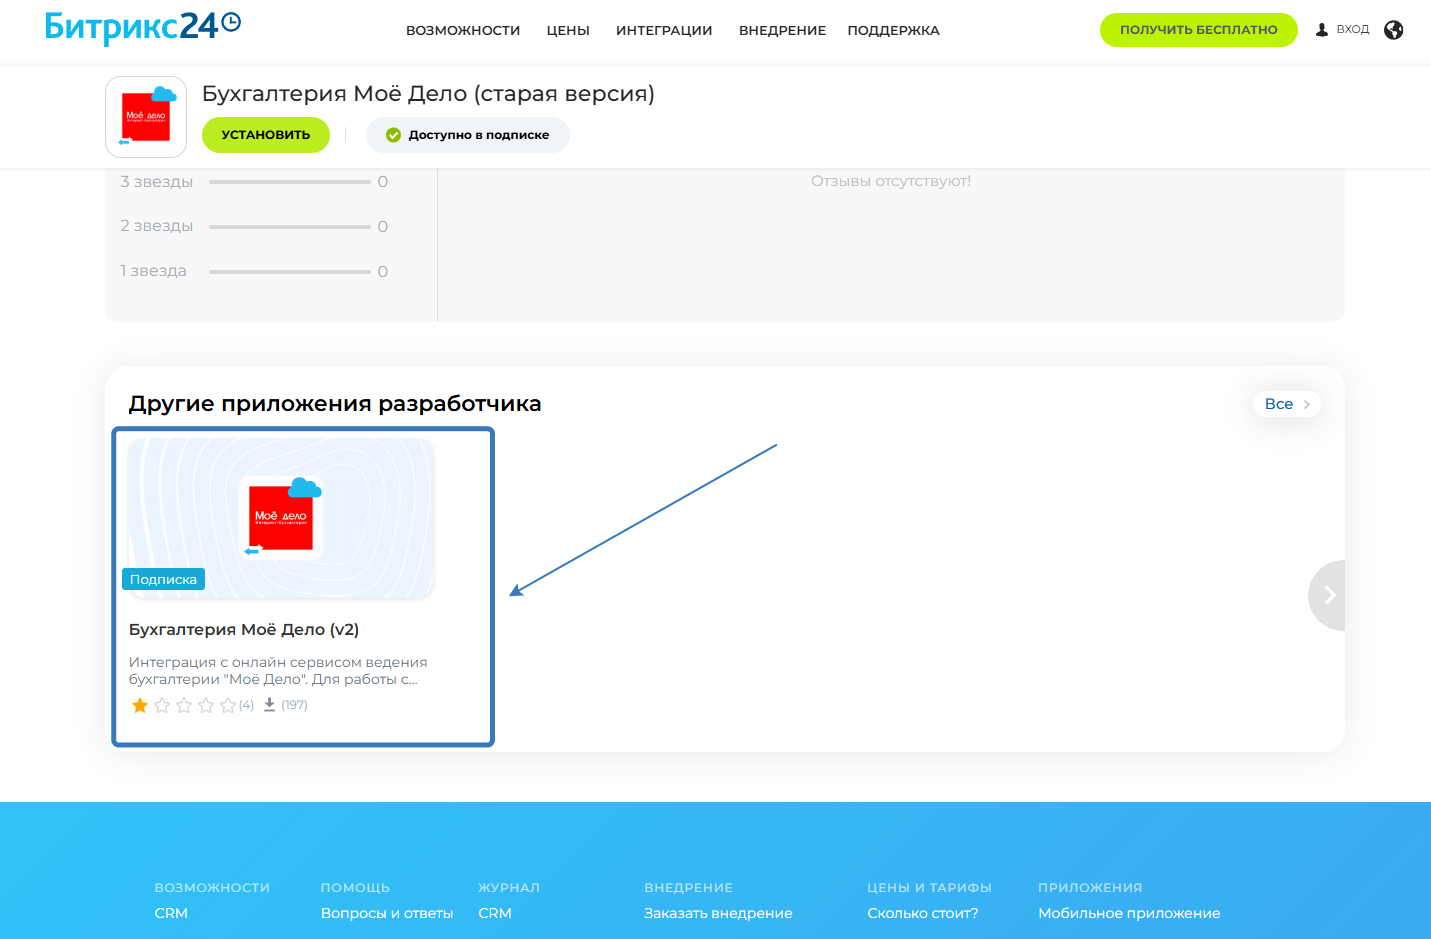Click the 2 звезды rating bar

click(290, 227)
